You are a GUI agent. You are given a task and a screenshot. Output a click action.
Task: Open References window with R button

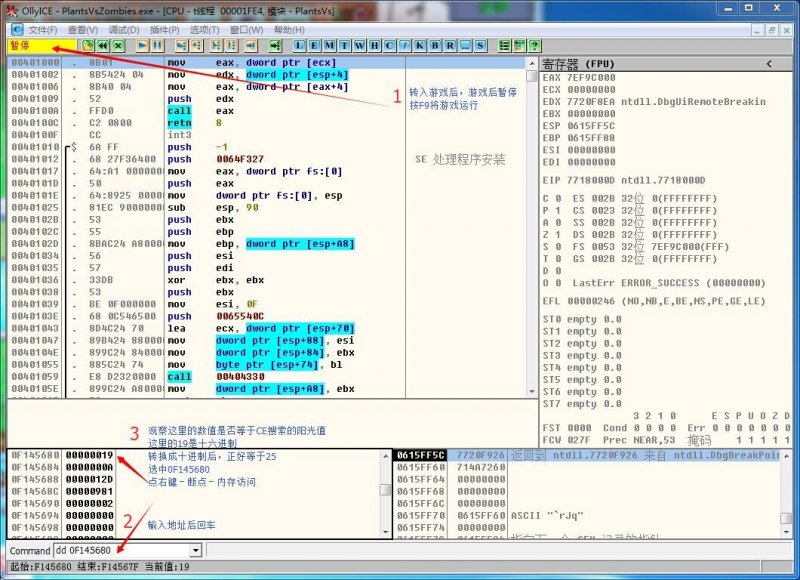click(450, 46)
